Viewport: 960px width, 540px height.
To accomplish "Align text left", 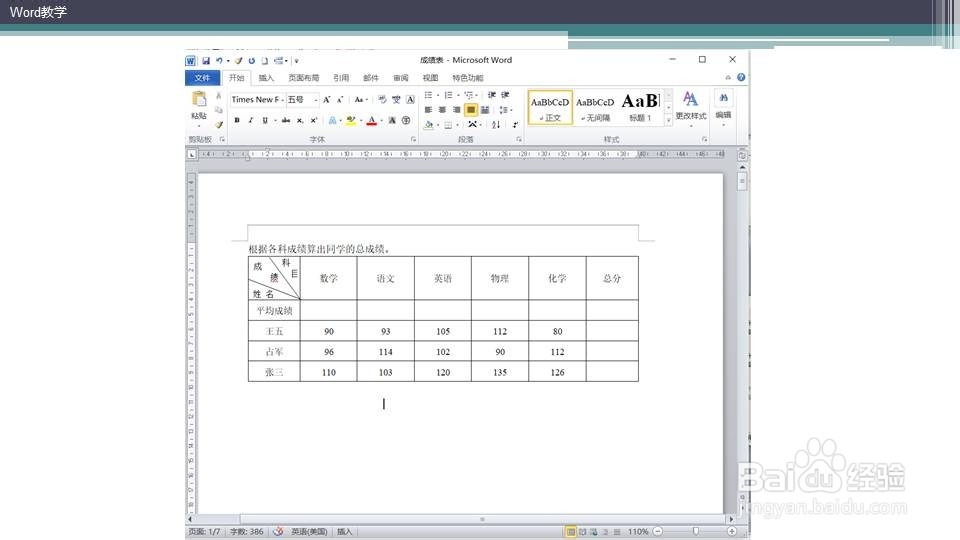I will click(x=429, y=110).
